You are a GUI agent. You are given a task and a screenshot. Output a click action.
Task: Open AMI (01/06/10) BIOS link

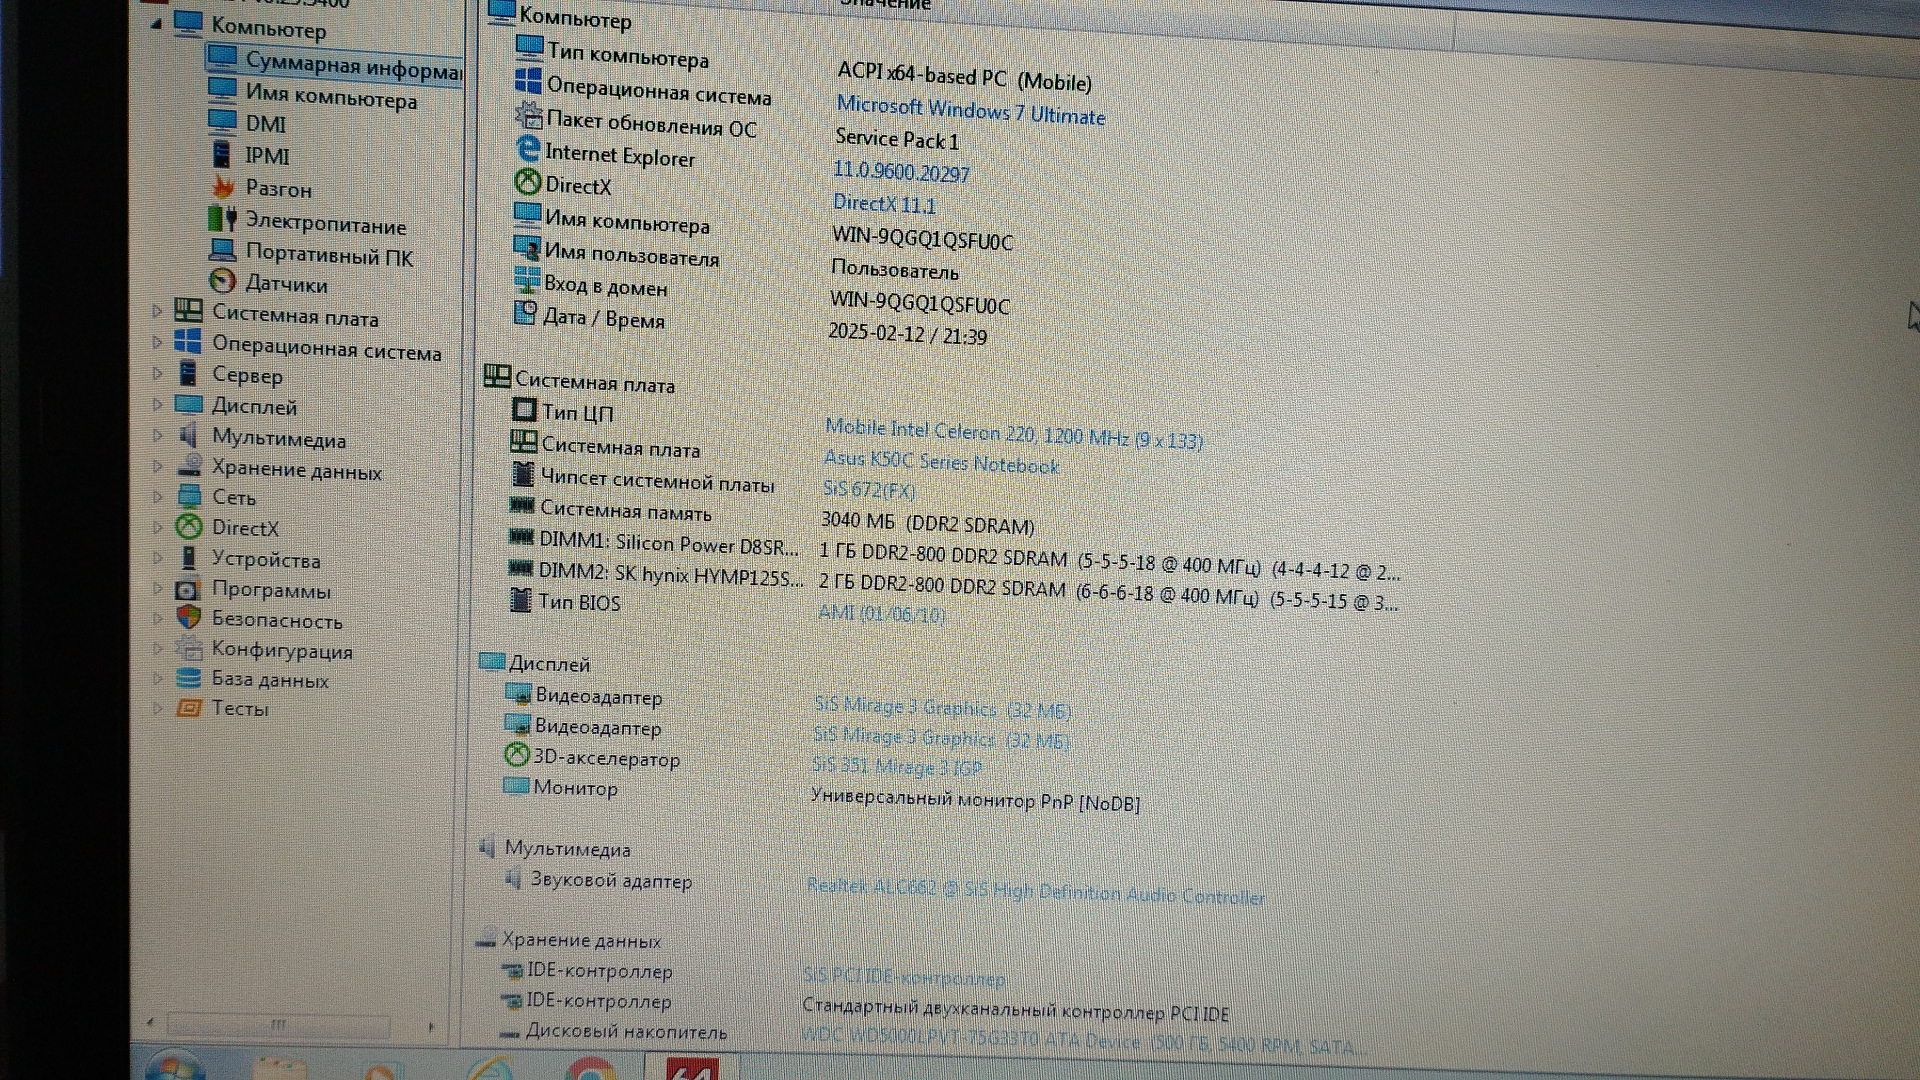pos(881,613)
